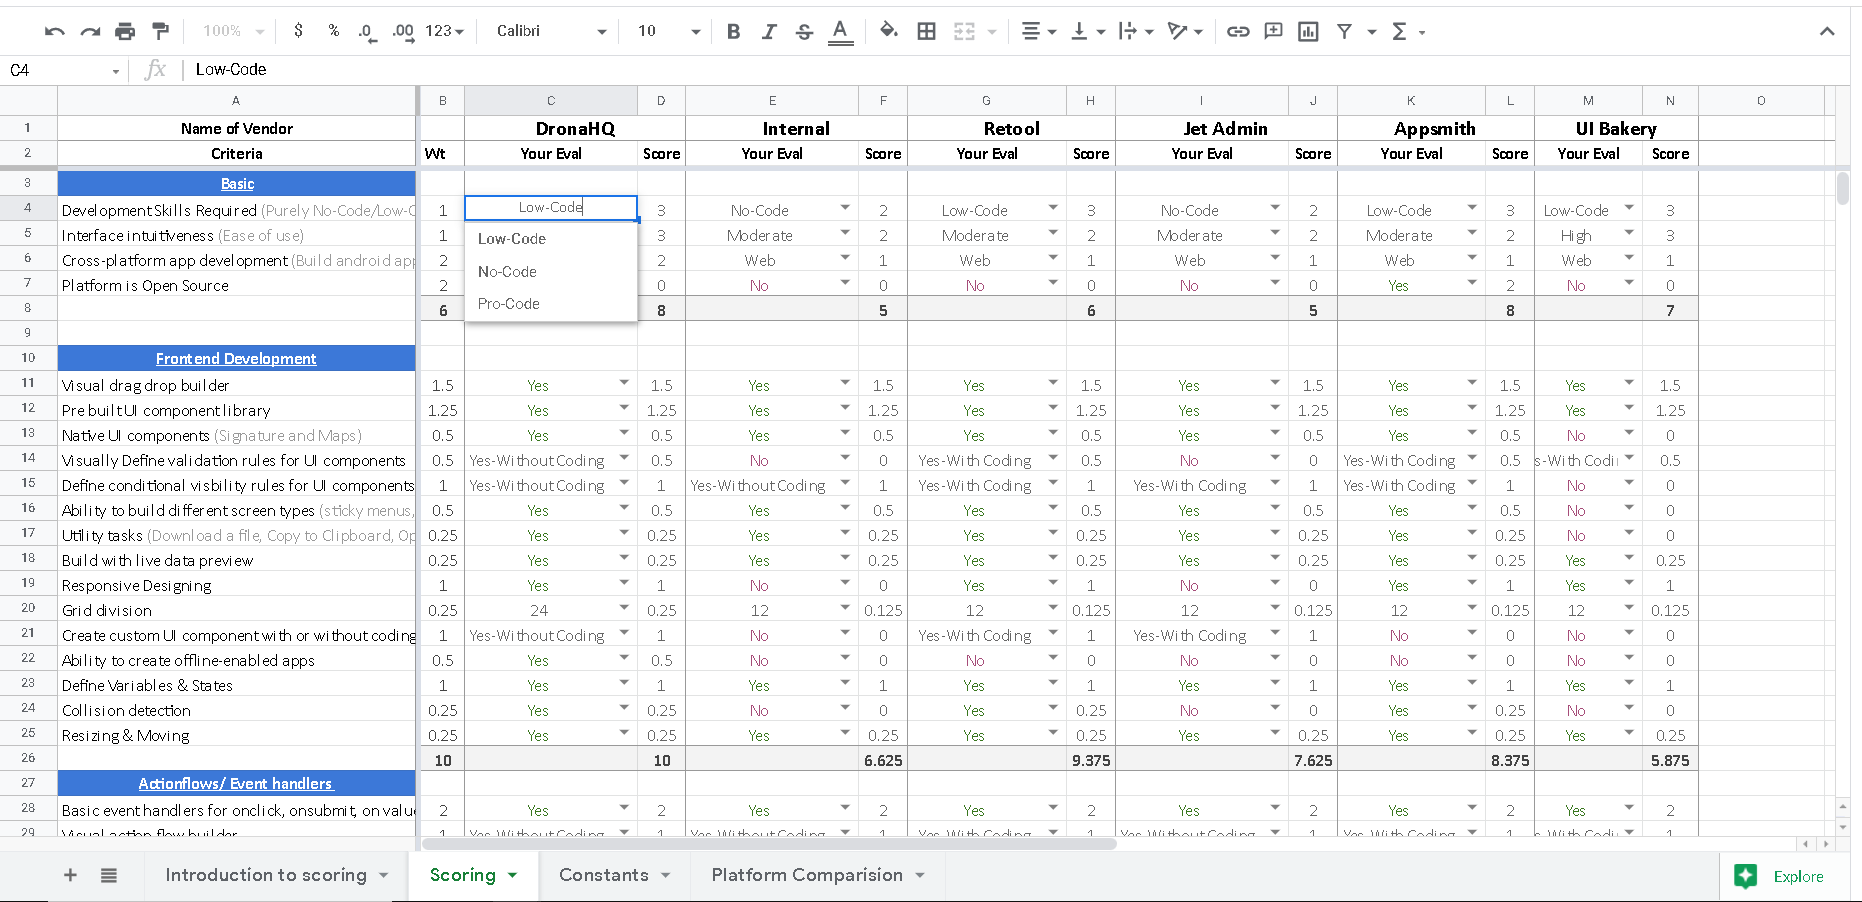Toggle italic formatting
Screen dimensions: 1862x902
768,31
